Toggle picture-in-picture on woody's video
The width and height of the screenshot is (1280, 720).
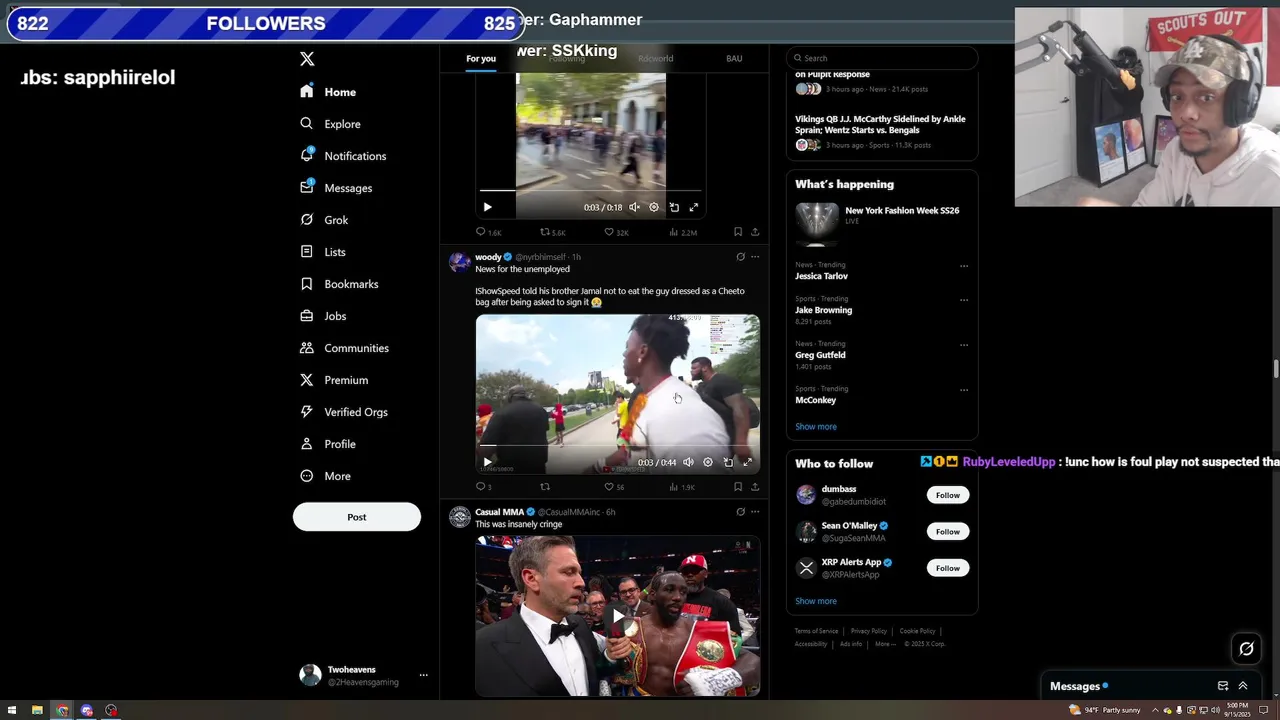[x=728, y=462]
